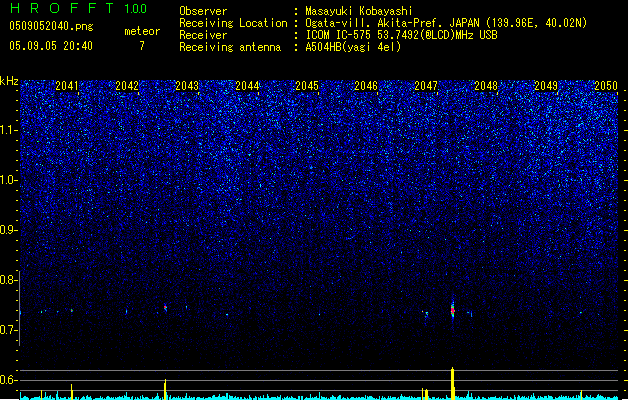Click the kHz axis unit label
Viewport: 629px width, 400px height.
(9, 81)
